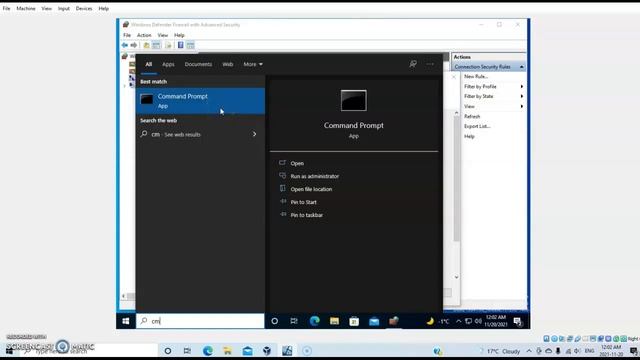Show hidden guest tray icons chevron
Screen dimensions: 640x360
(x=458, y=321)
